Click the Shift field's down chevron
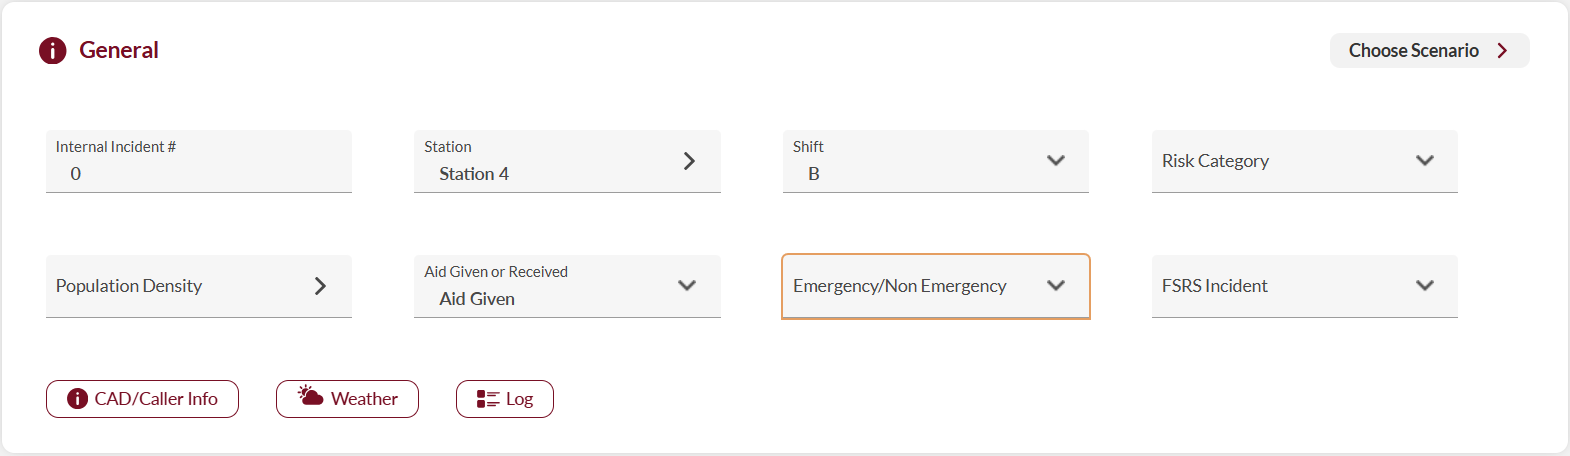Image resolution: width=1570 pixels, height=456 pixels. pyautogui.click(x=1056, y=161)
